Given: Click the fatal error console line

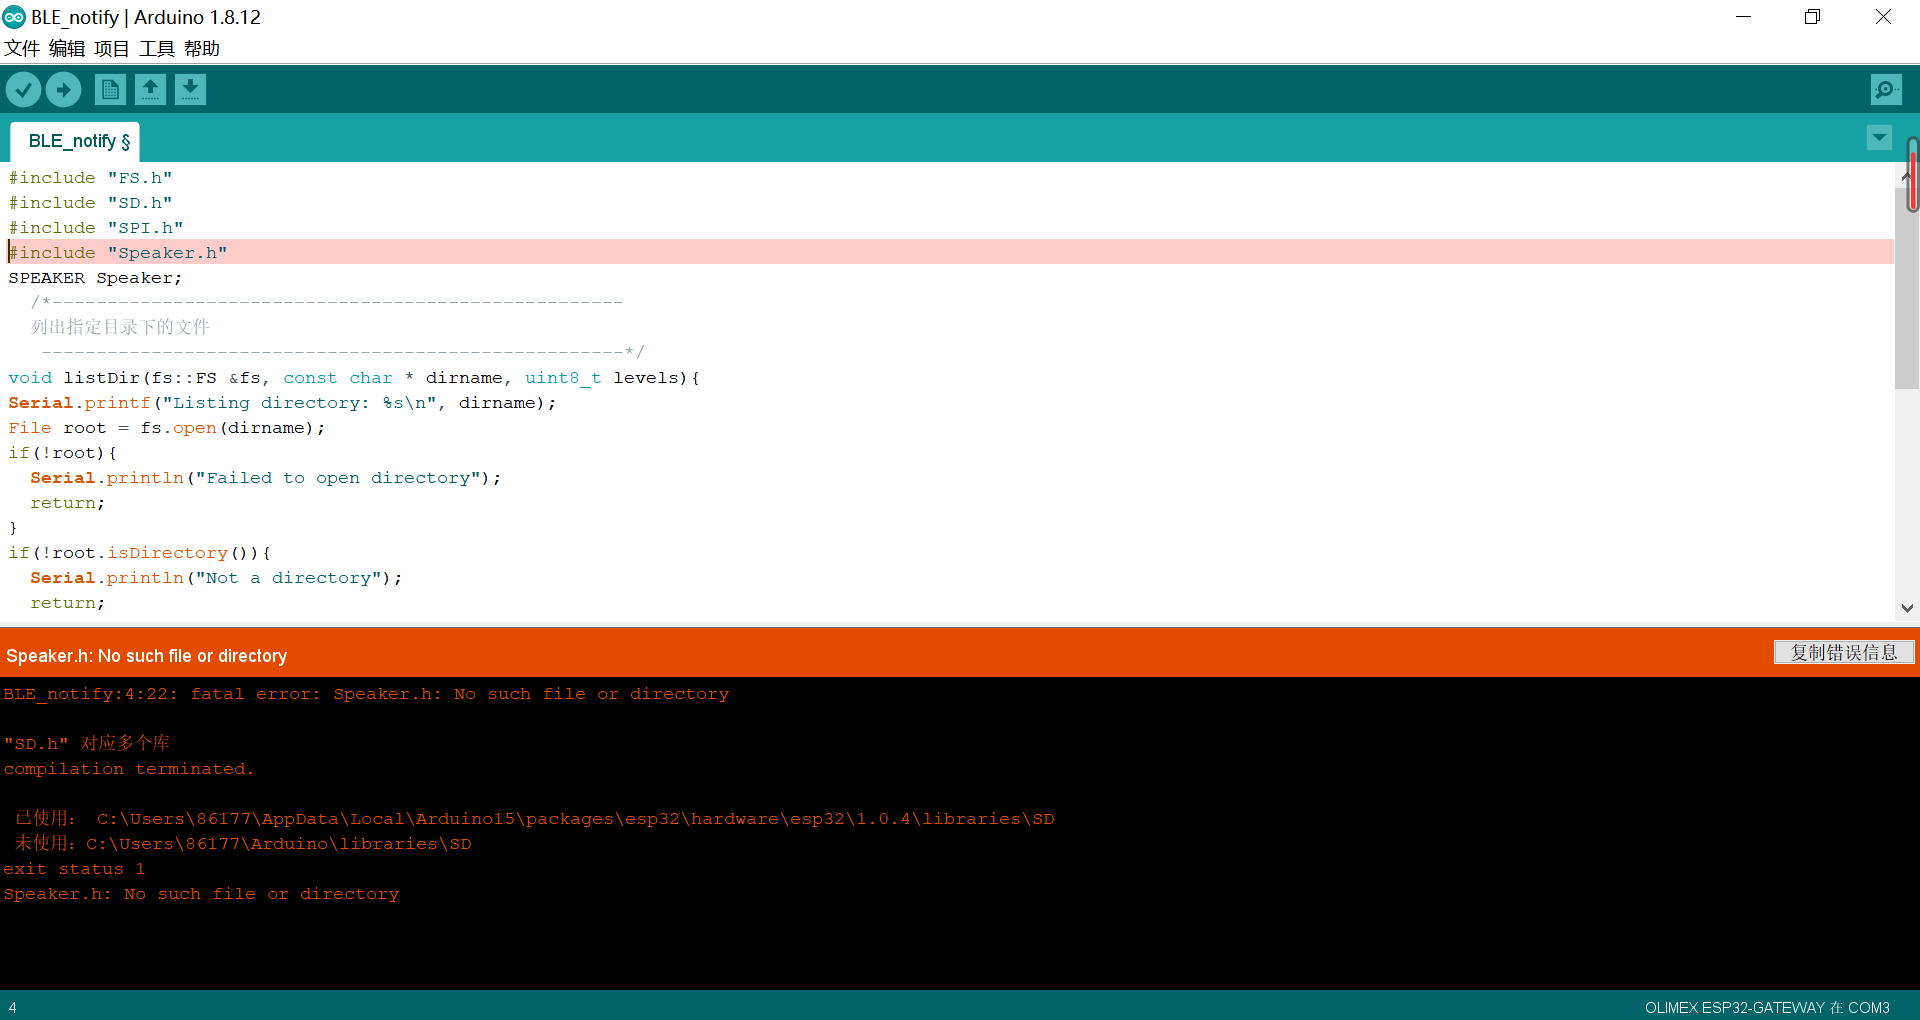Looking at the screenshot, I should click(366, 694).
